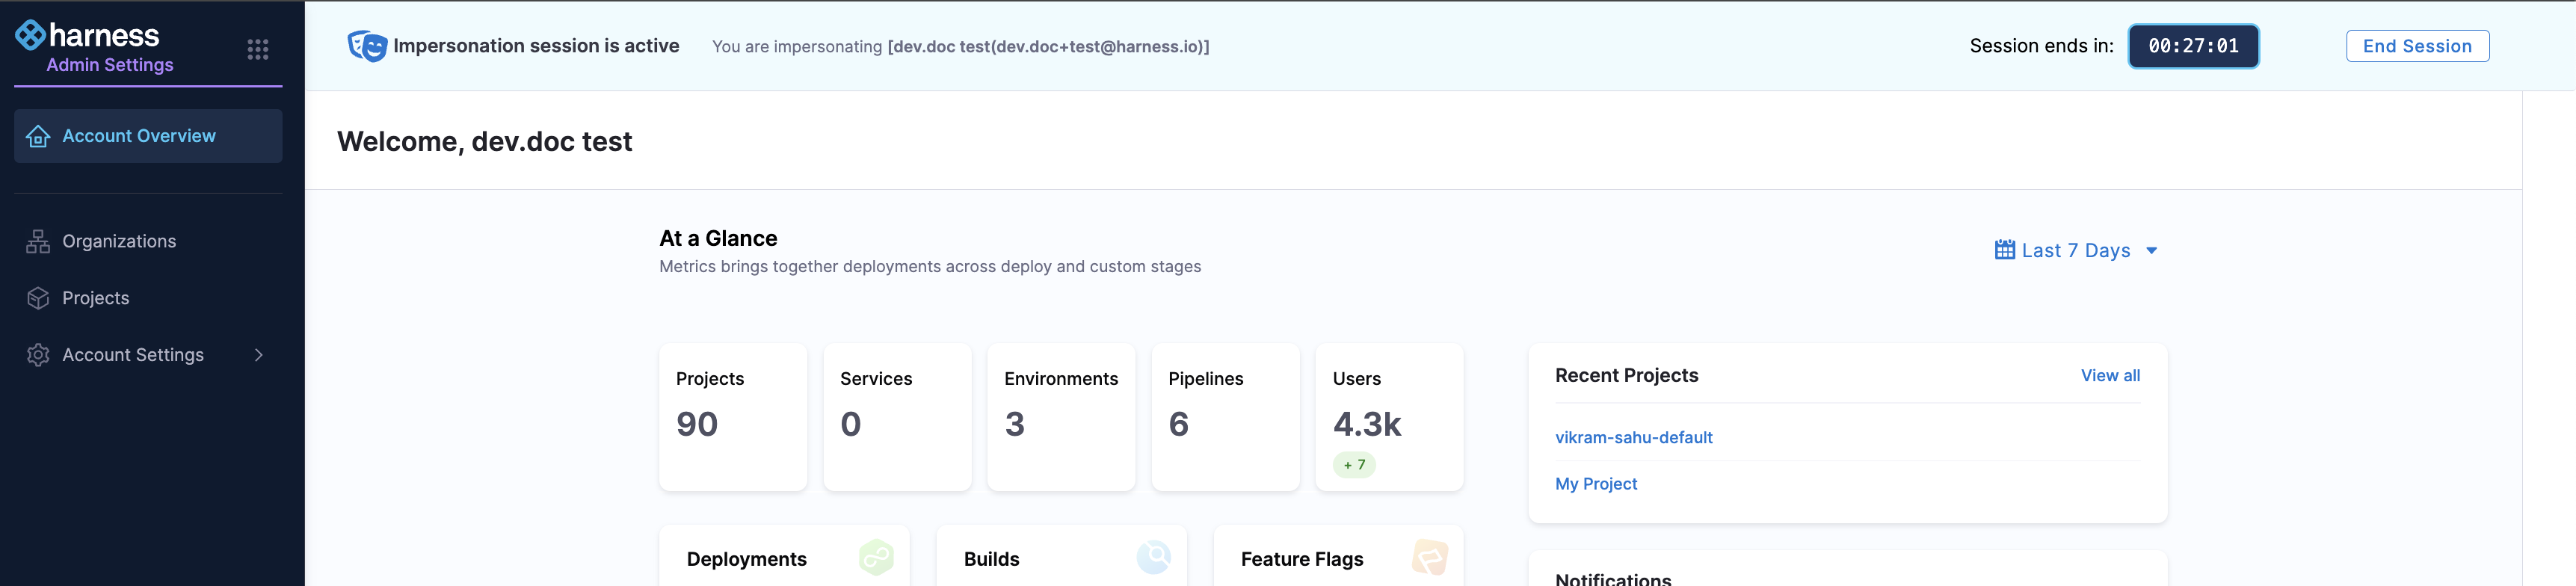Open View all recent projects link

pyautogui.click(x=2110, y=376)
